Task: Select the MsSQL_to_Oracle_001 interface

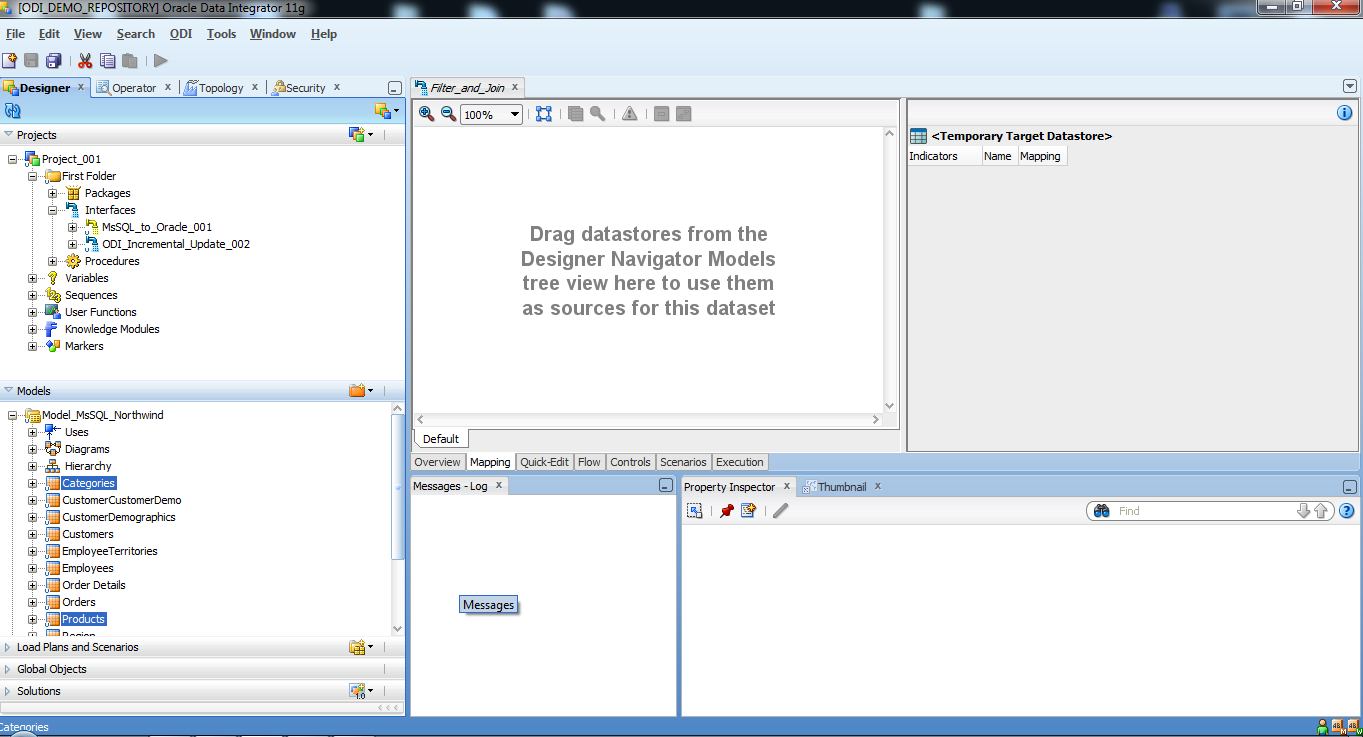Action: 157,227
